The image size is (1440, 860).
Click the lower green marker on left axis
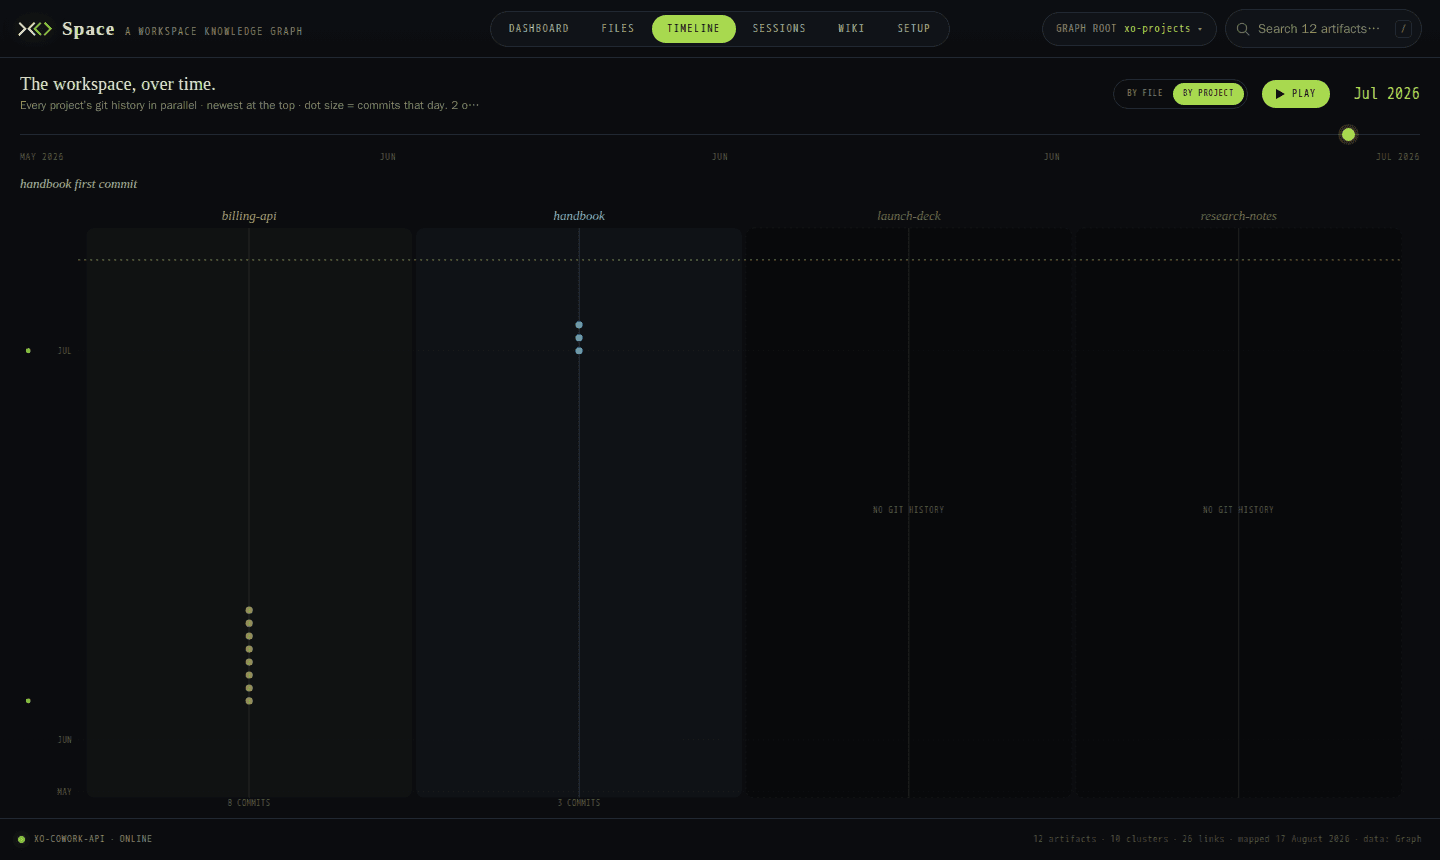[x=28, y=701]
